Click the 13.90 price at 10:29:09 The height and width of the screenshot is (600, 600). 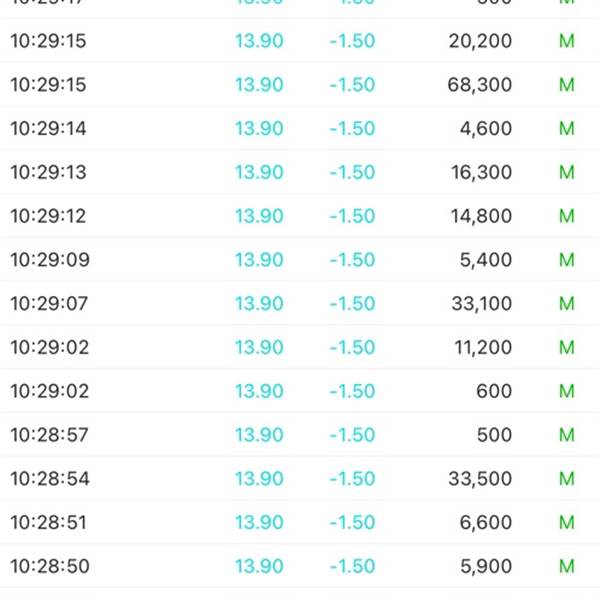[259, 259]
